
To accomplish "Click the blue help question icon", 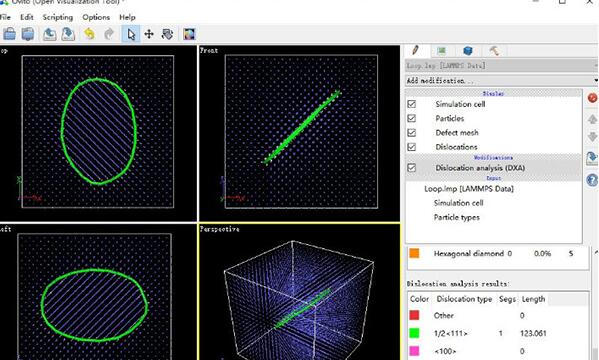I will (x=592, y=180).
